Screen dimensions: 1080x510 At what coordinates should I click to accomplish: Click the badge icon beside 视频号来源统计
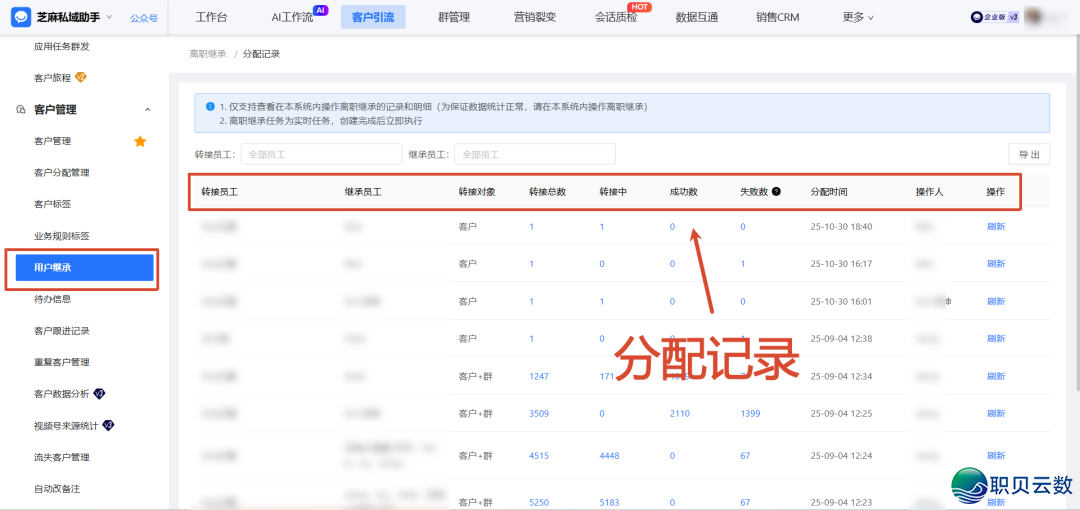(x=108, y=425)
